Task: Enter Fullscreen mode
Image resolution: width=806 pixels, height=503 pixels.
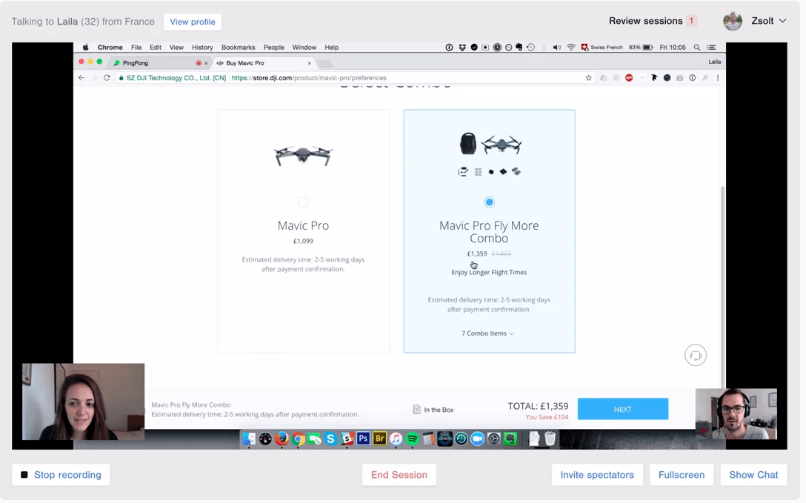Action: pos(681,475)
